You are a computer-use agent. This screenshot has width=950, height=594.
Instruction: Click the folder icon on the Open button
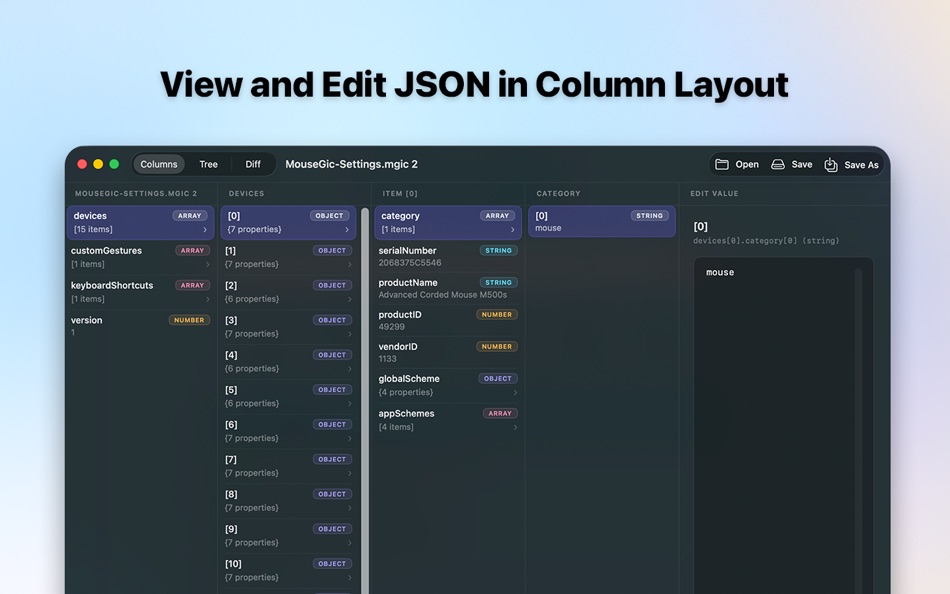(x=722, y=164)
